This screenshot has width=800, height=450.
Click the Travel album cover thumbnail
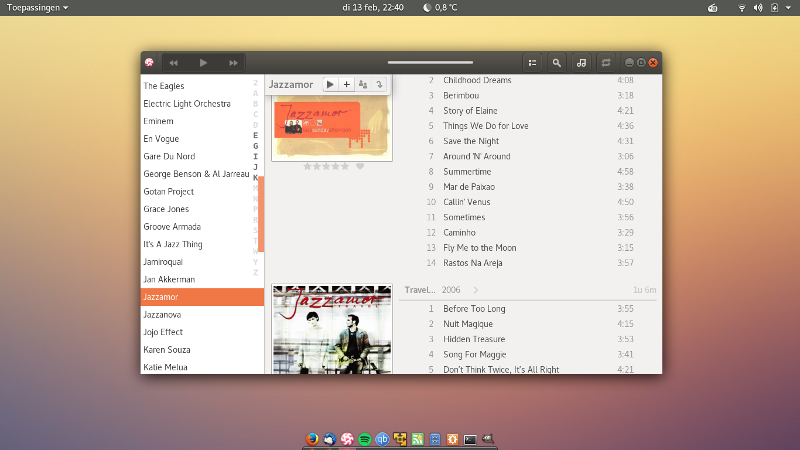[x=332, y=329]
